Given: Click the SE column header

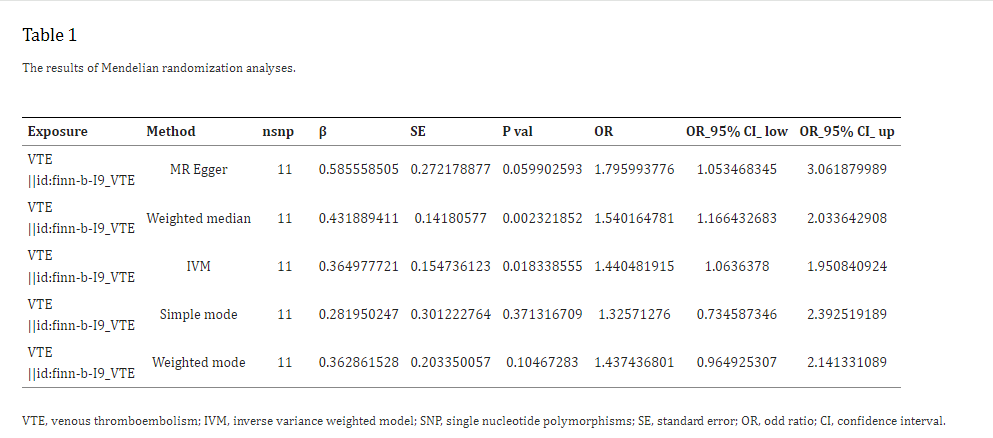Looking at the screenshot, I should coord(418,132).
